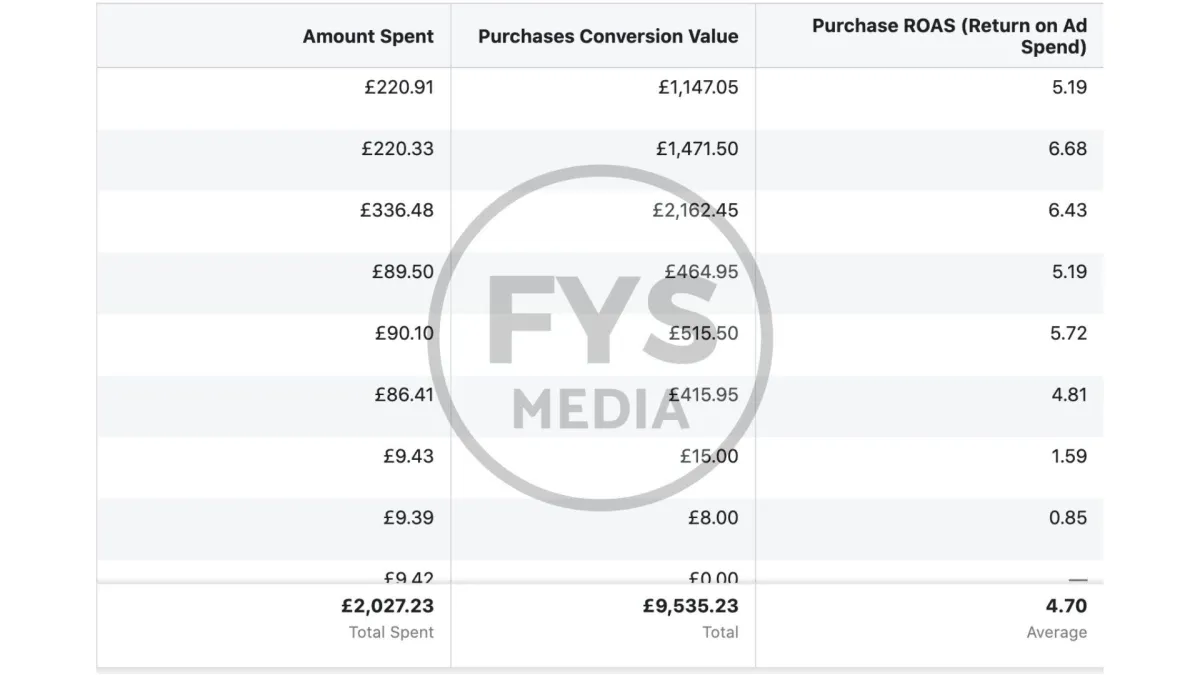1200x675 pixels.
Task: Click the FYS Media watermark logo
Action: click(600, 338)
